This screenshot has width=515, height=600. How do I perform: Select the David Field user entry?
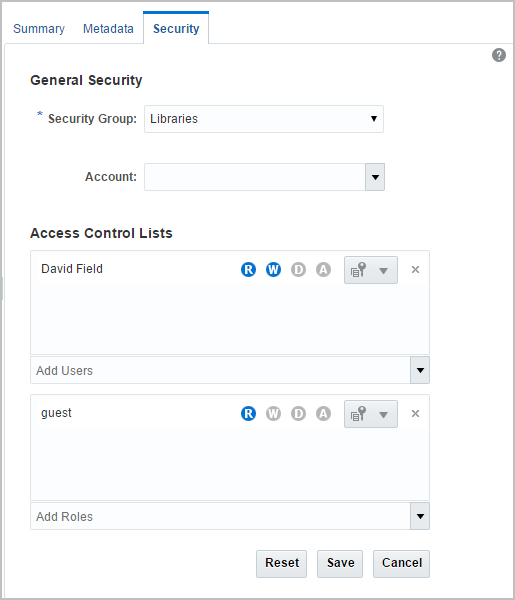click(72, 269)
